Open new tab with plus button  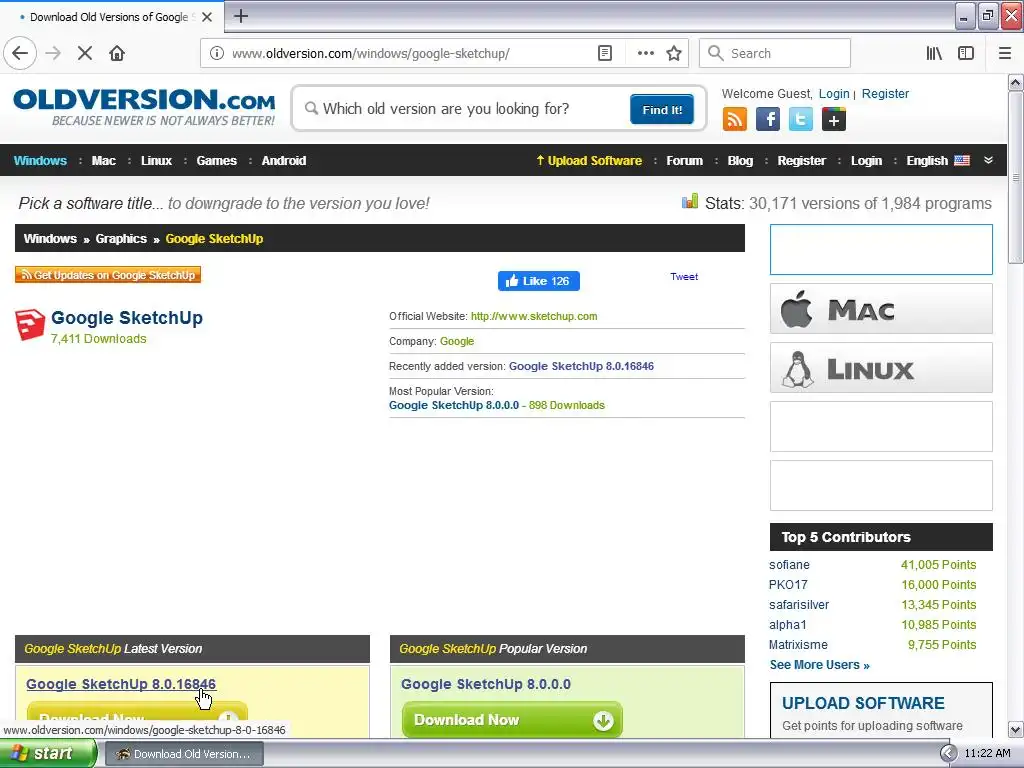click(241, 16)
